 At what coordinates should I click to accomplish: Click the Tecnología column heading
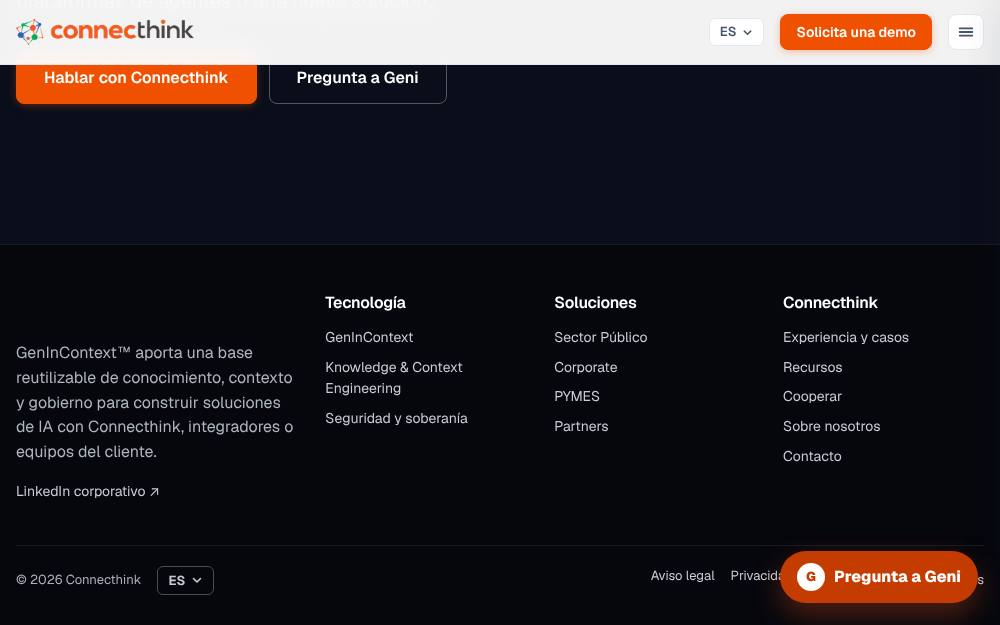(365, 302)
